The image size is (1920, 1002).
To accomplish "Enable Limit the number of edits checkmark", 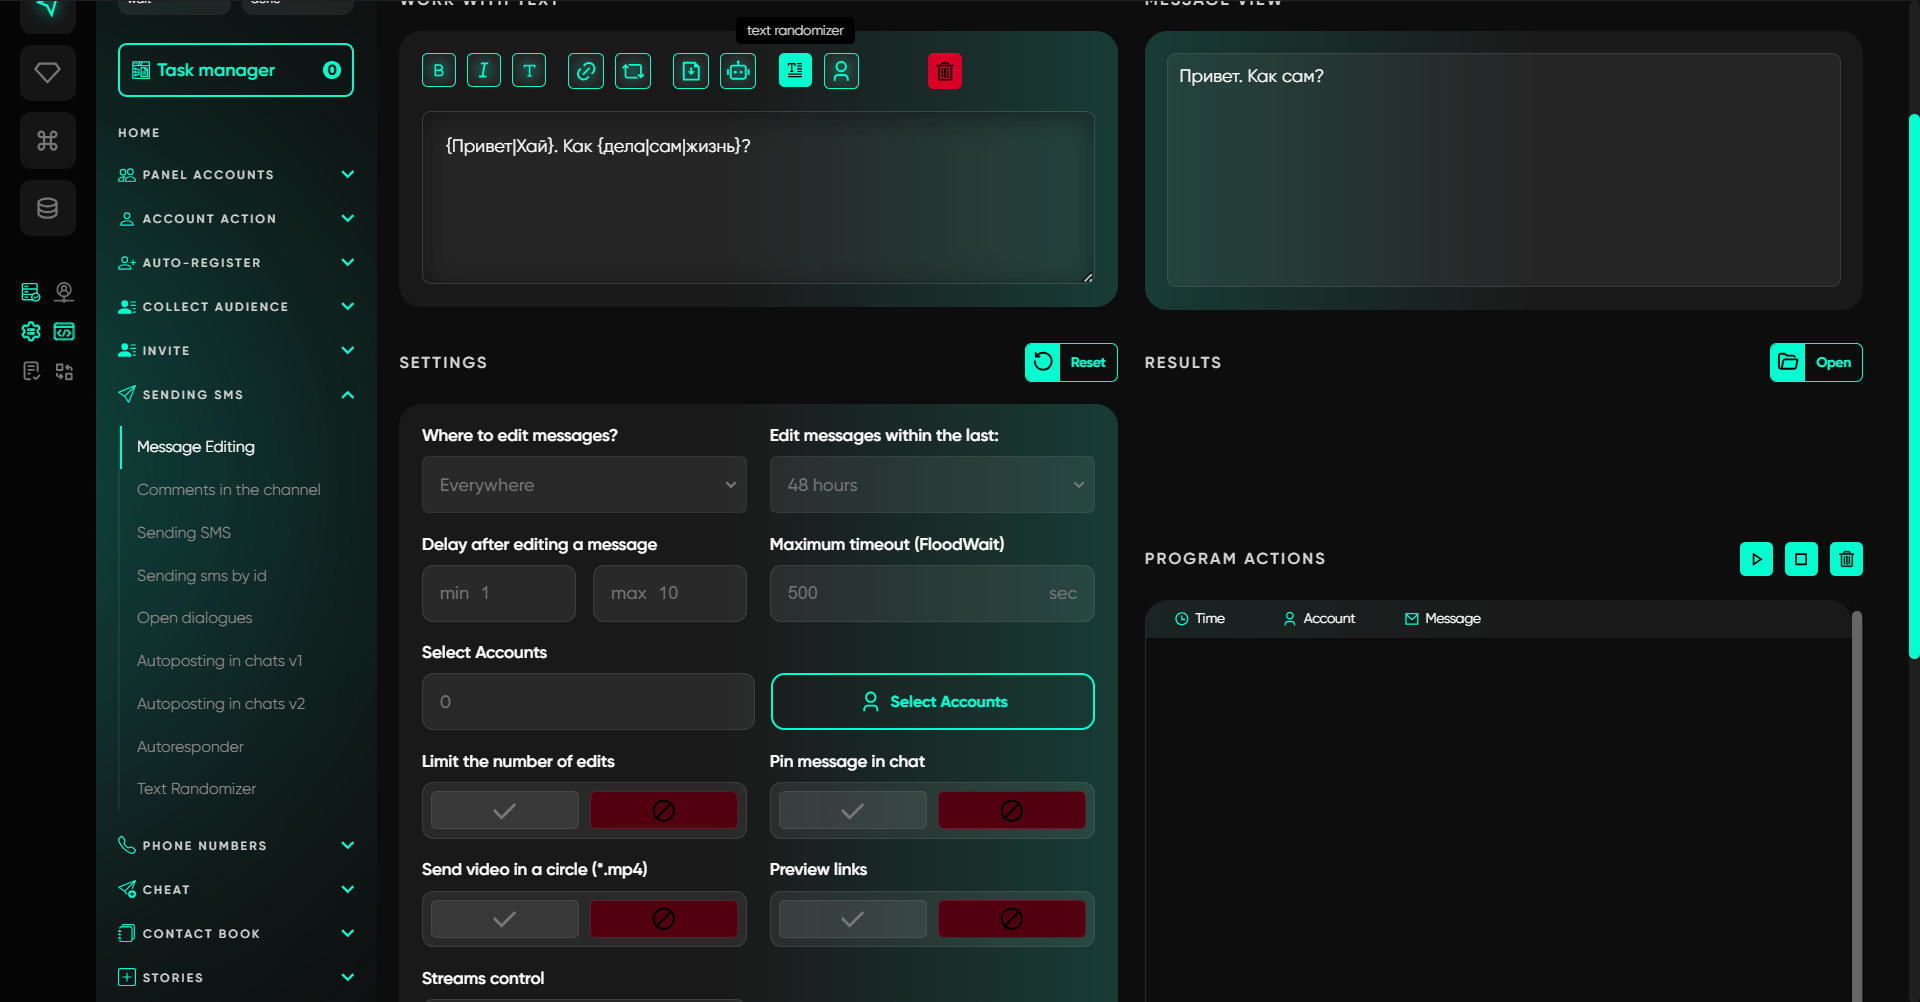I will click(505, 810).
